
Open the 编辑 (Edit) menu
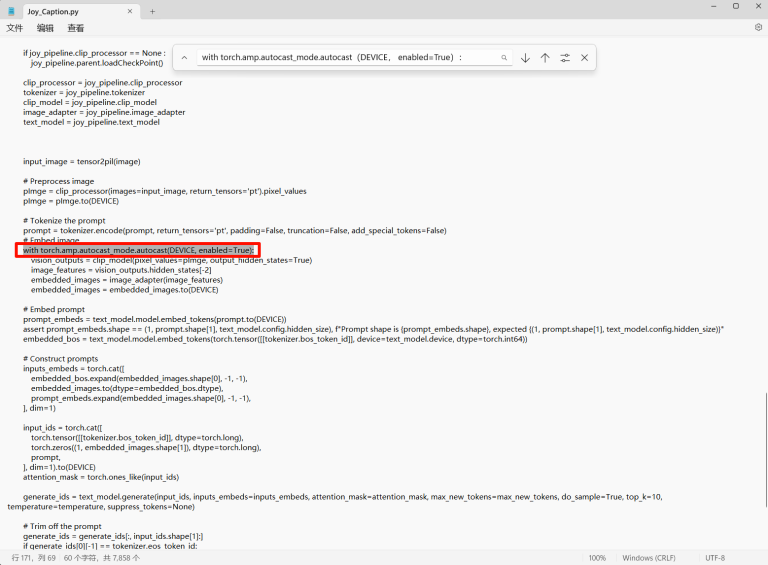click(45, 28)
